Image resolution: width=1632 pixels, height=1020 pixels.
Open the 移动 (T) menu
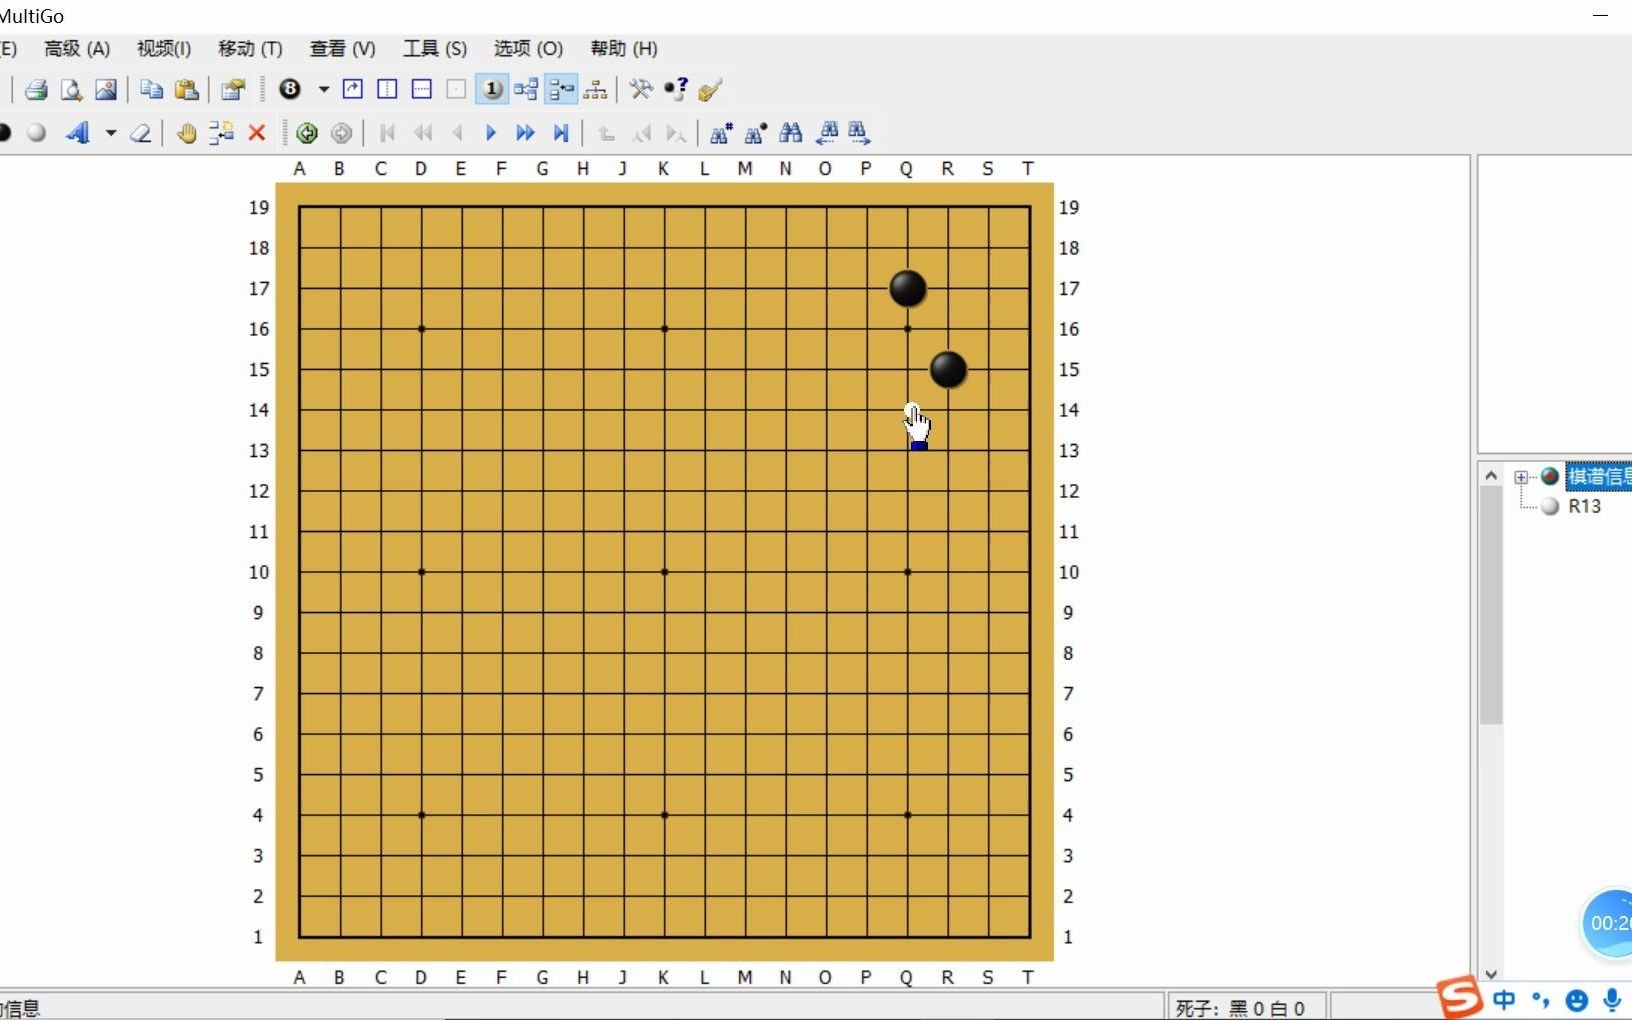pyautogui.click(x=250, y=48)
